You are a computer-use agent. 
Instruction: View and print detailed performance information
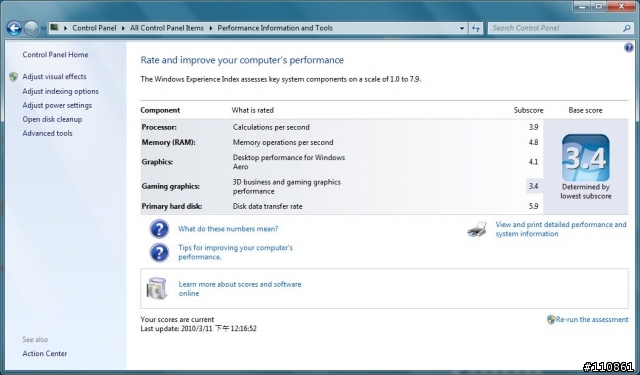coord(561,229)
